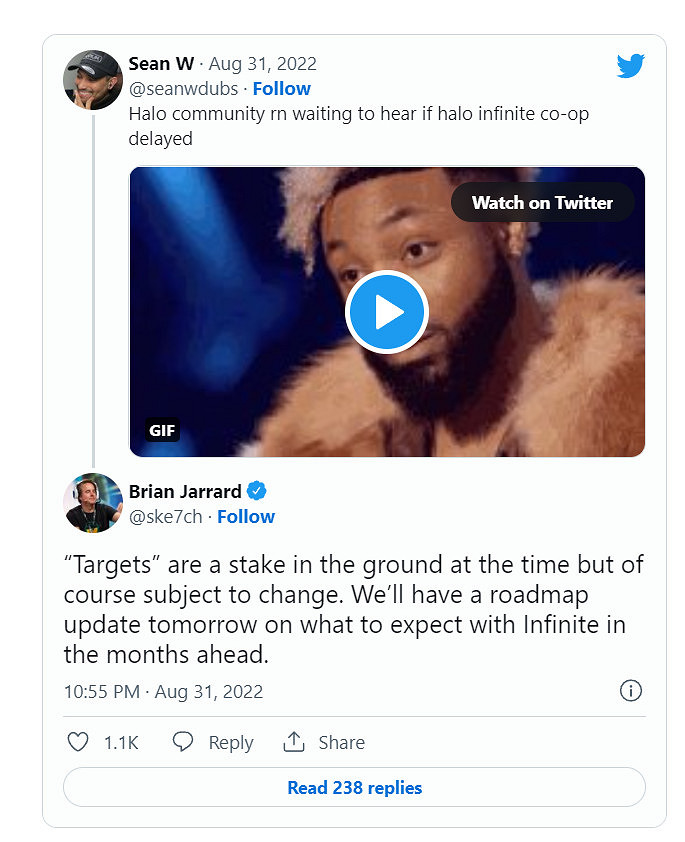Click the Sean W display name

click(x=163, y=64)
